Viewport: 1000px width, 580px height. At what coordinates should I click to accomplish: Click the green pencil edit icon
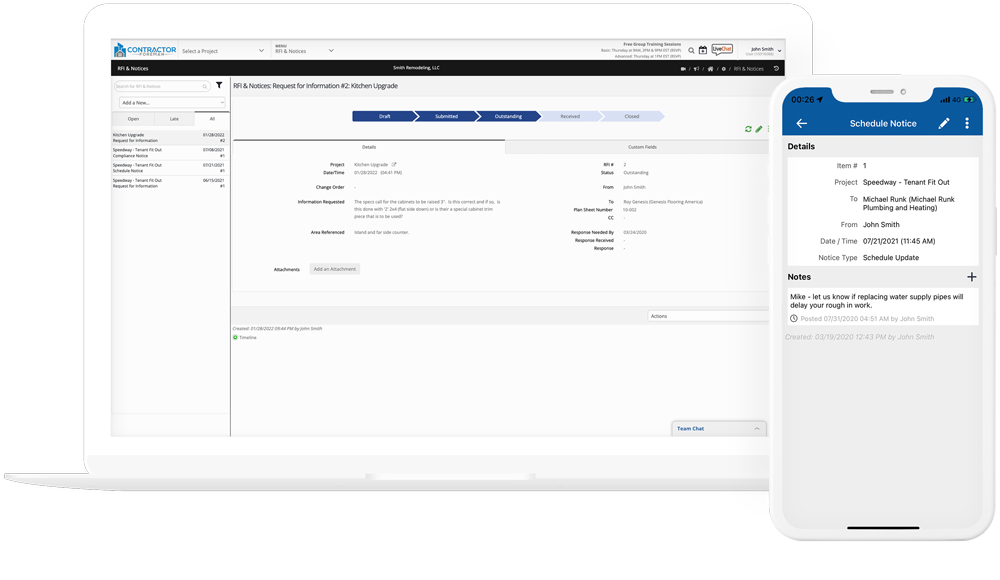click(x=758, y=129)
